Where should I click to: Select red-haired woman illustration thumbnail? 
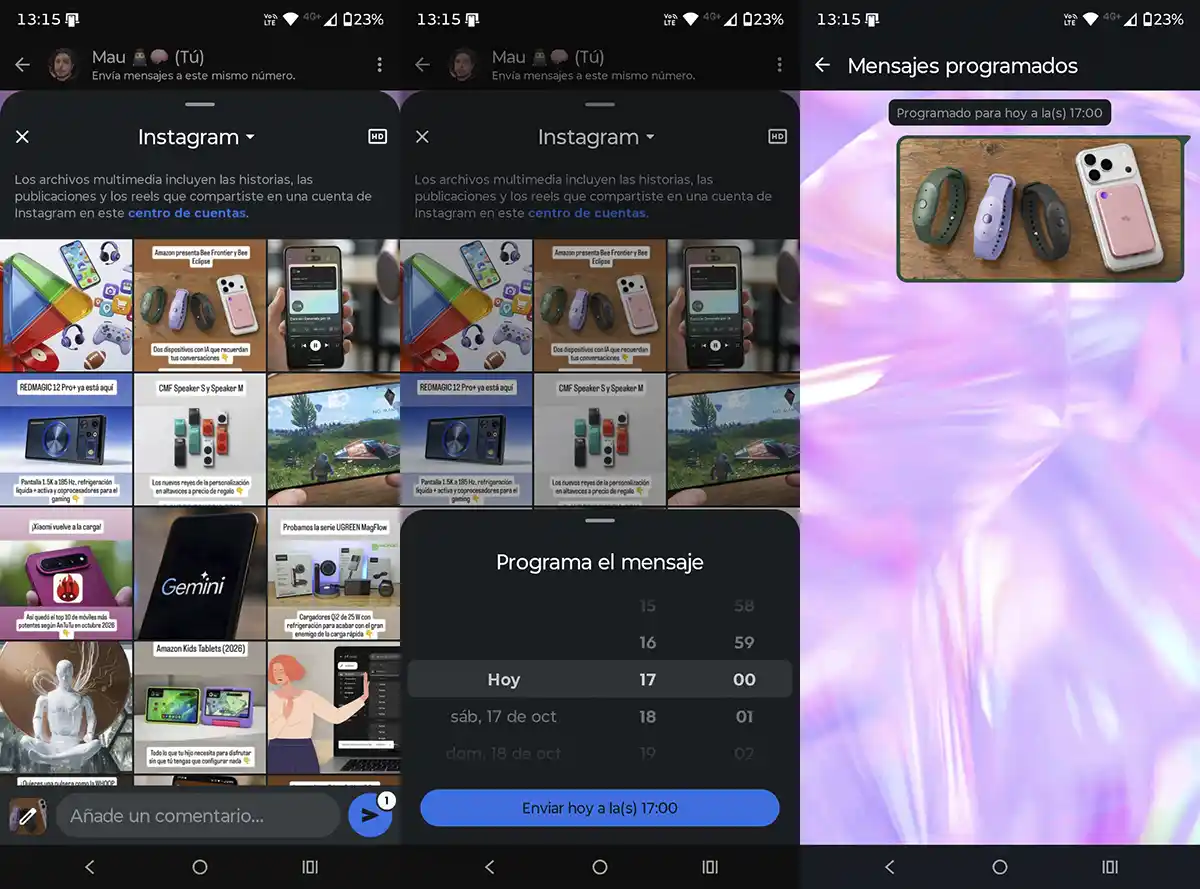coord(334,707)
